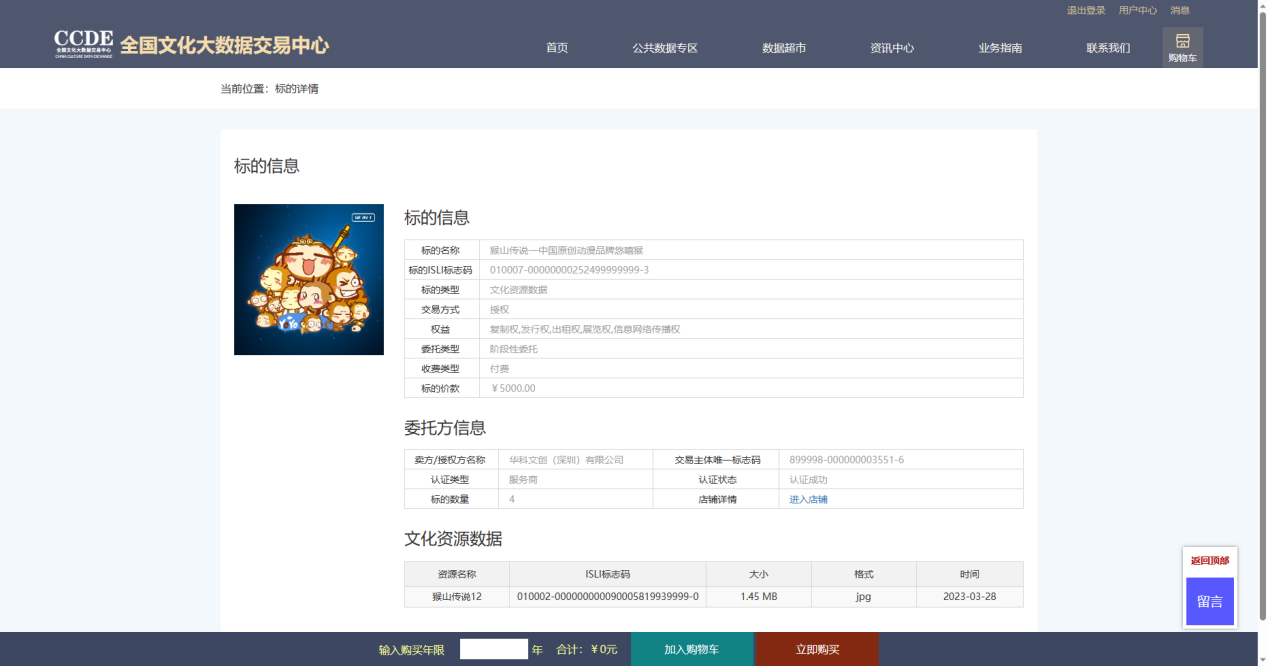This screenshot has width=1268, height=666.
Task: Open 消息 link at top
Action: (1180, 10)
